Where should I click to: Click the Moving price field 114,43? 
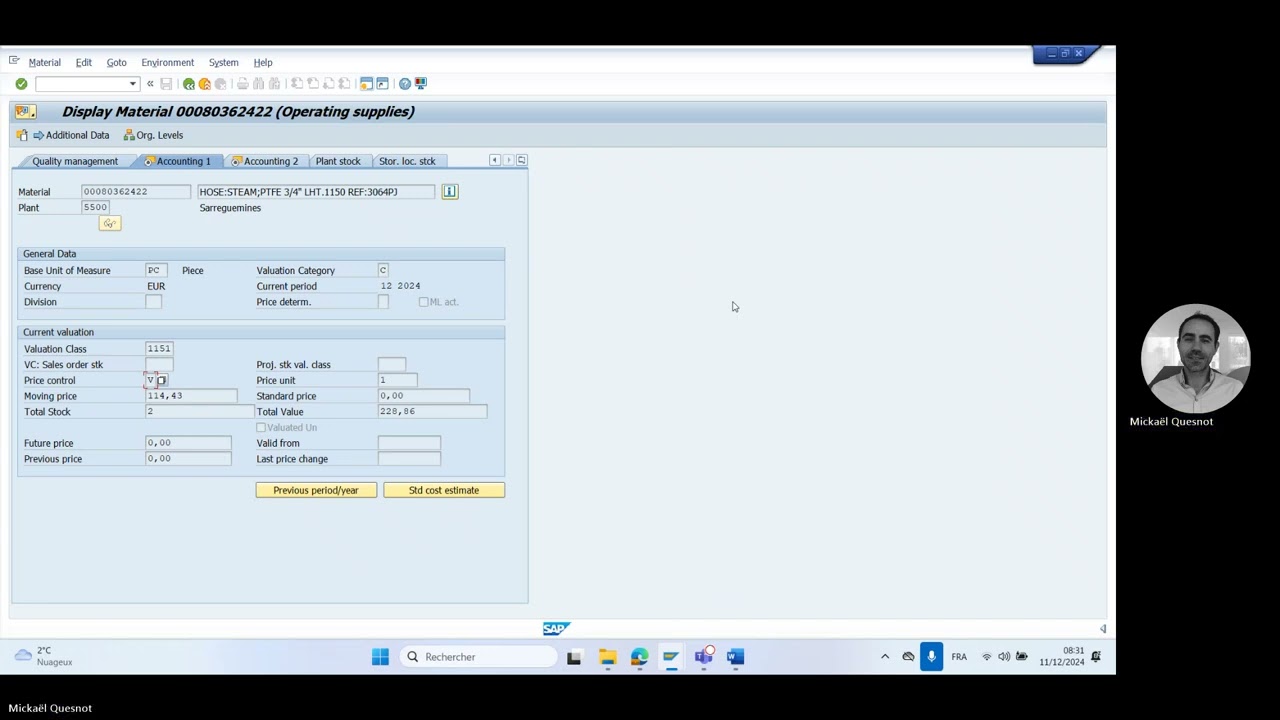(x=191, y=396)
